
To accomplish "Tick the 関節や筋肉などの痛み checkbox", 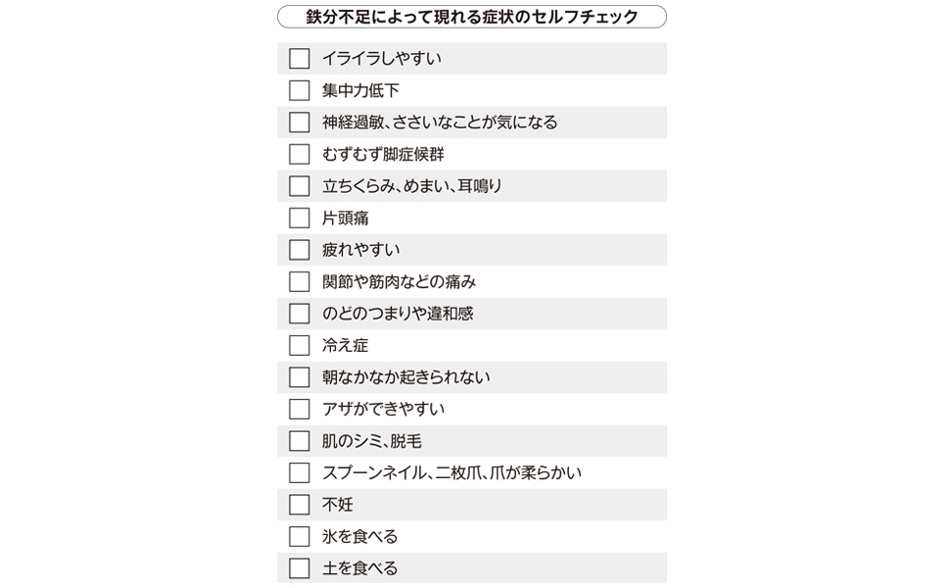I will click(x=299, y=282).
